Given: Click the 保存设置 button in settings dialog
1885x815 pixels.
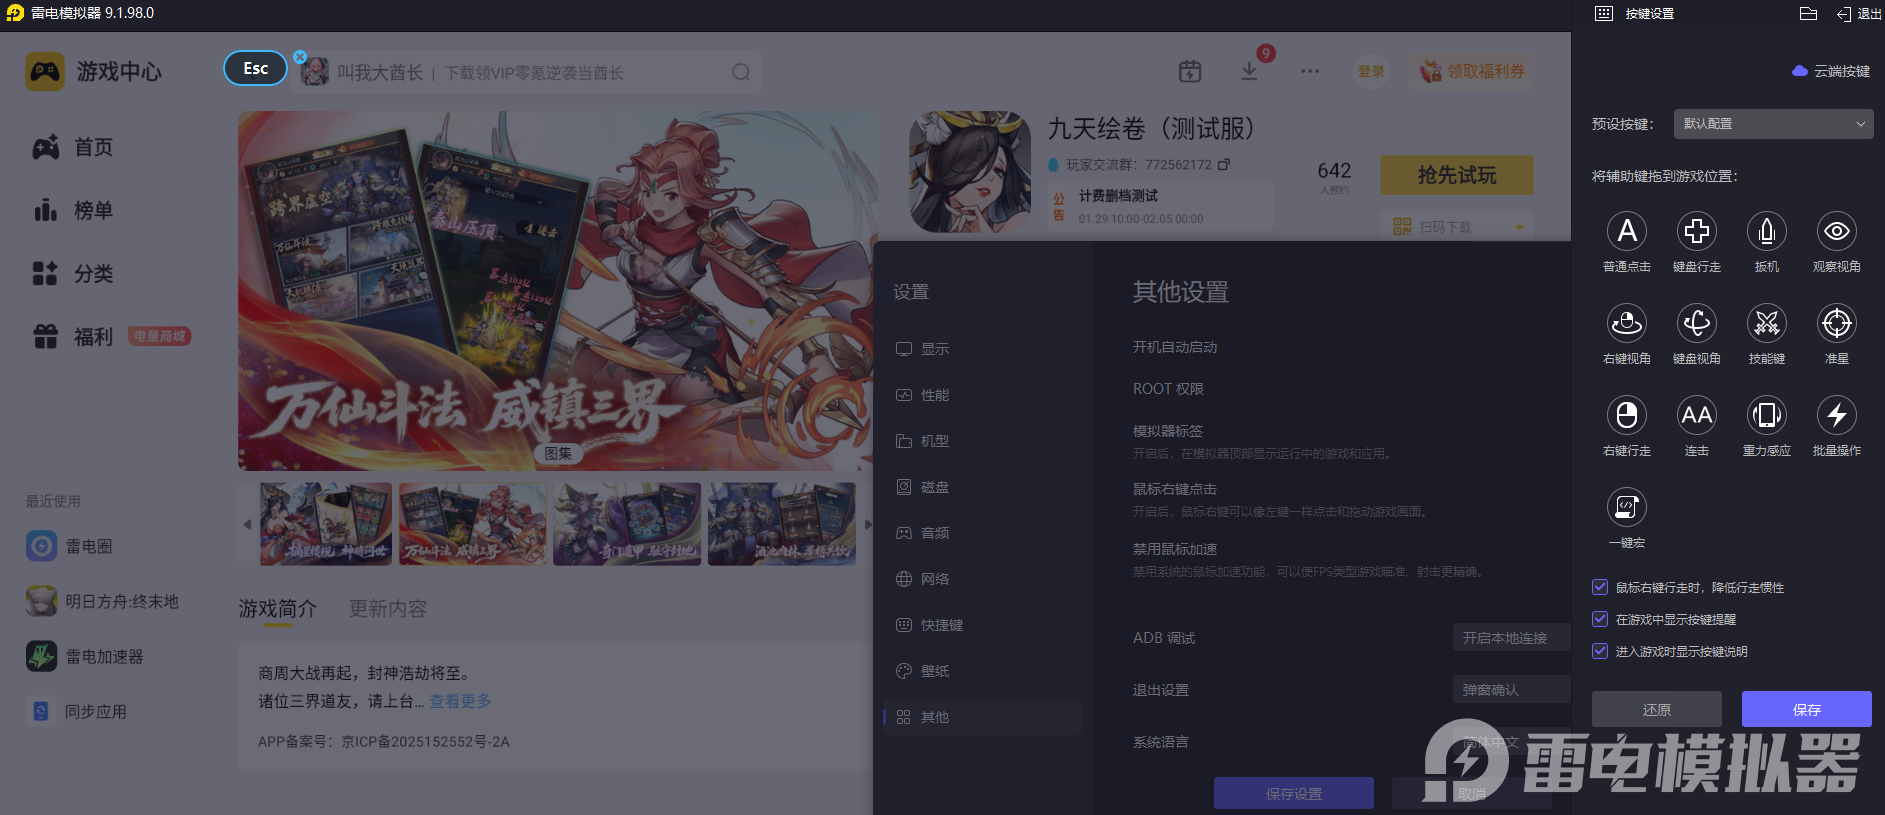Looking at the screenshot, I should coord(1294,793).
